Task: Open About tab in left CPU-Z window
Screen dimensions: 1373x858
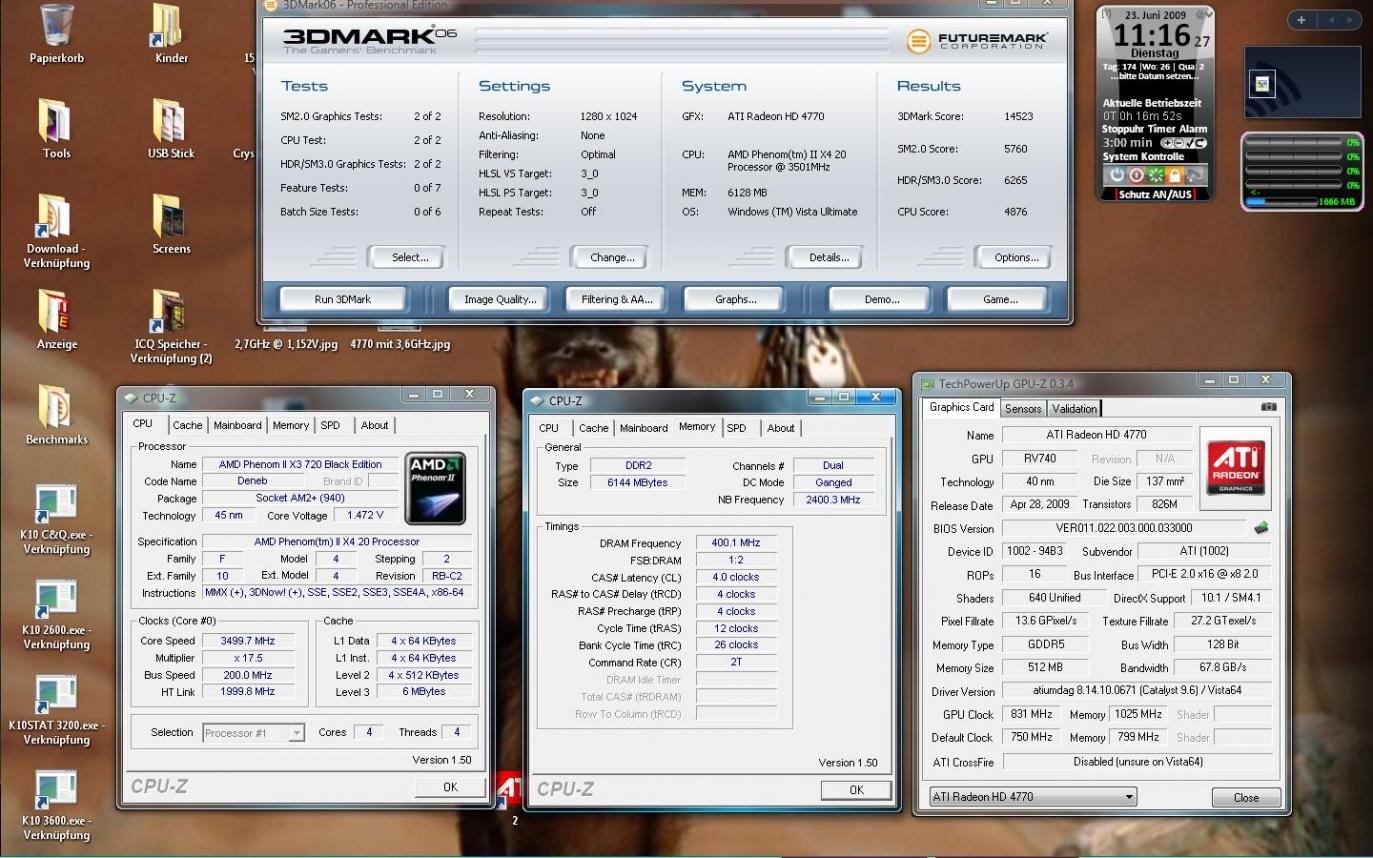Action: coord(375,425)
